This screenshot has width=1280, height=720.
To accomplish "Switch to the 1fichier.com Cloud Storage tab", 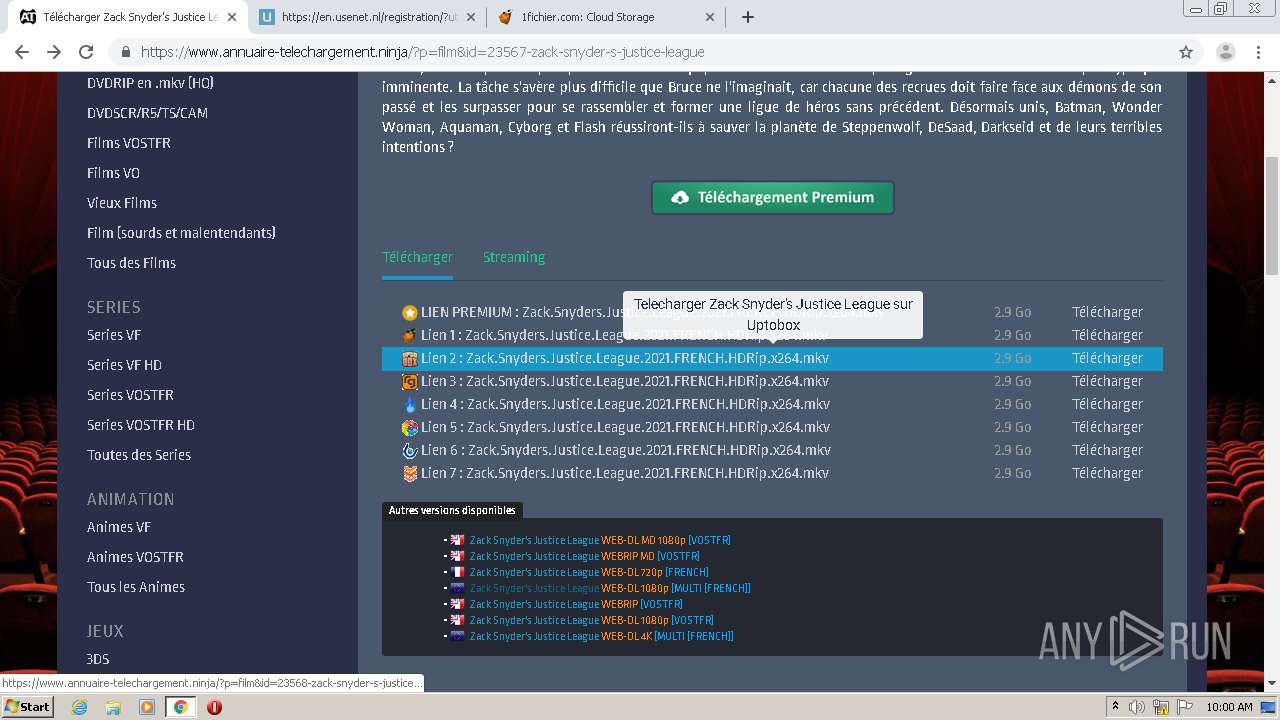I will pos(607,17).
